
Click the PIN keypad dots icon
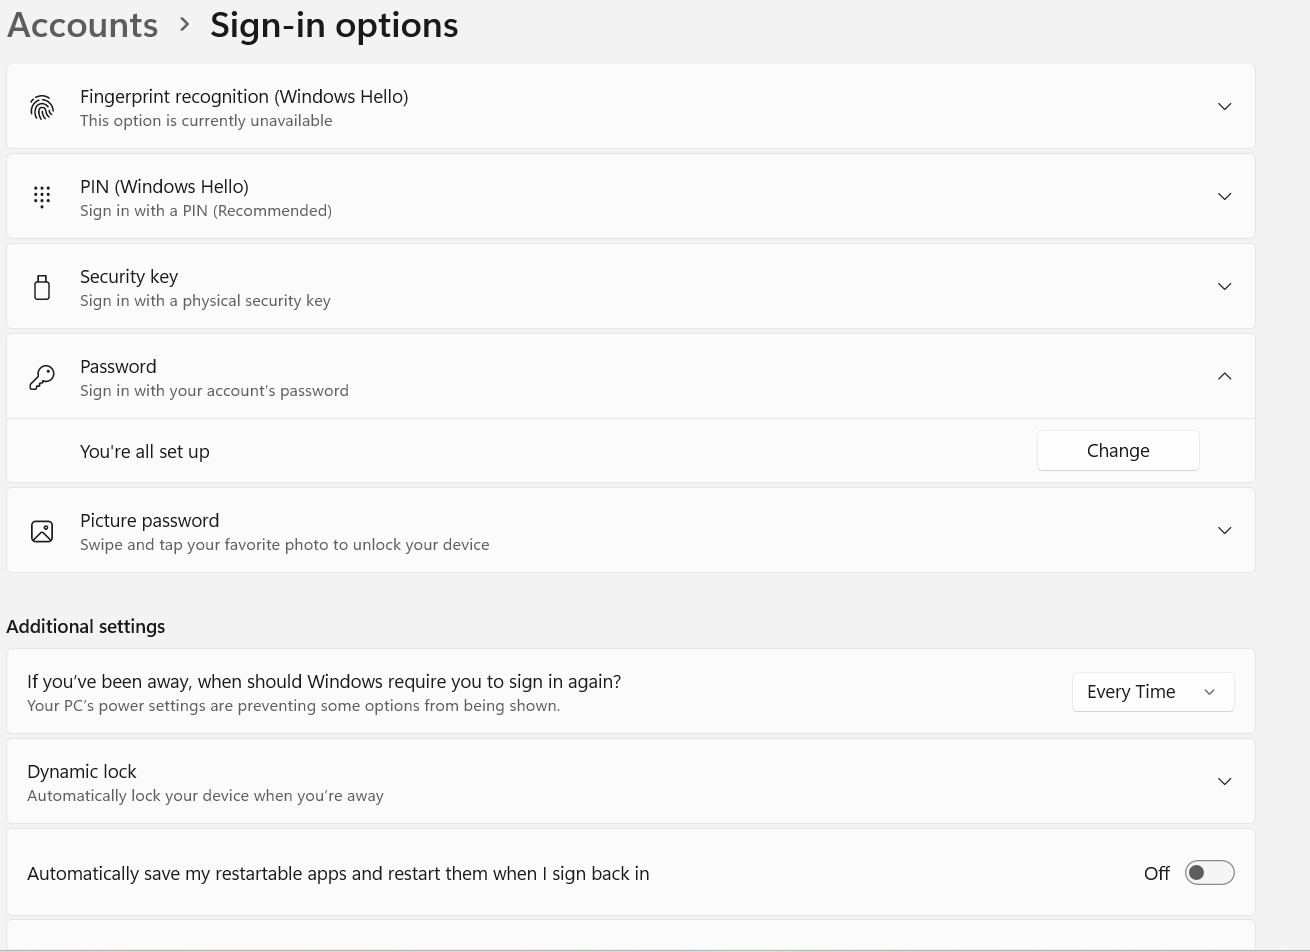42,197
